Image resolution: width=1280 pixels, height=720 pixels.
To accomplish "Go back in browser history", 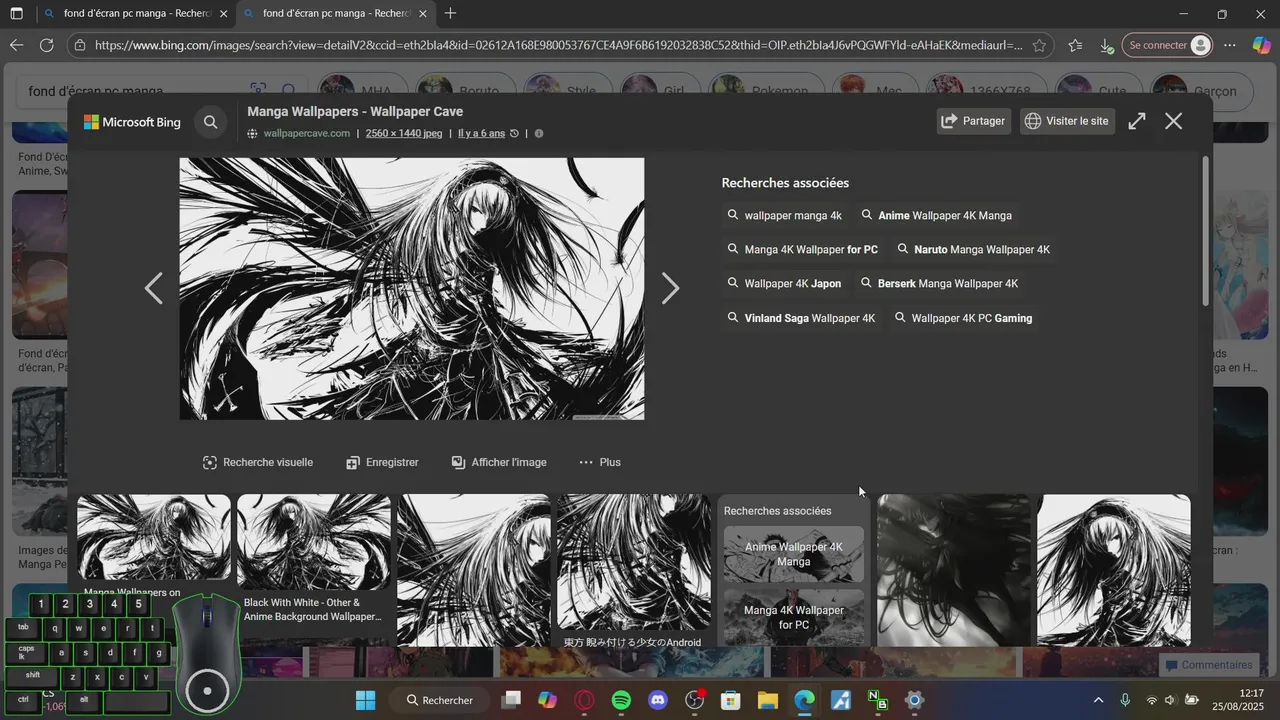I will tap(16, 45).
